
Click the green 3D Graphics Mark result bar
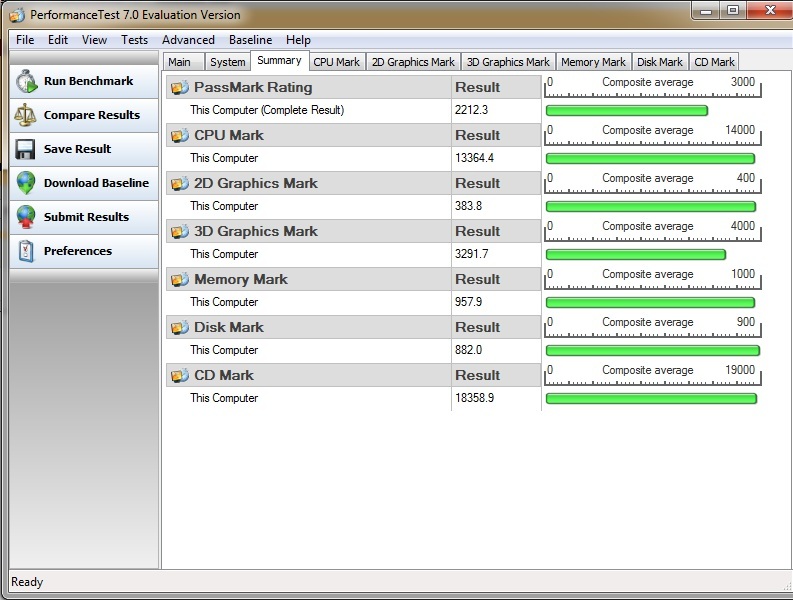click(x=635, y=255)
